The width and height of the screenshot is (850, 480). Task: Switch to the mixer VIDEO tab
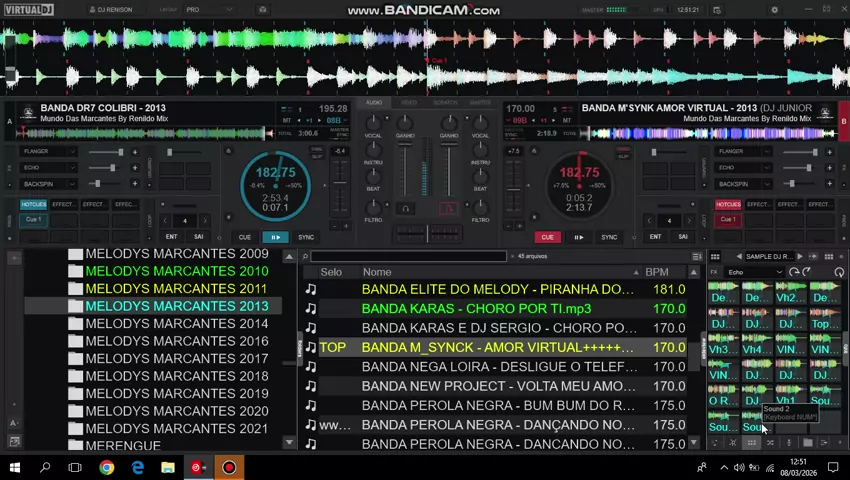click(x=409, y=103)
